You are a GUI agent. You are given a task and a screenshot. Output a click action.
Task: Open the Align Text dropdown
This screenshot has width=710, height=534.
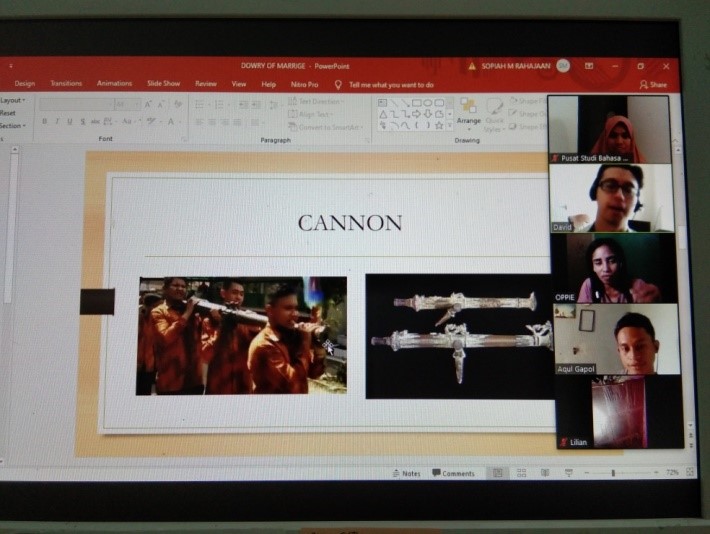[311, 114]
